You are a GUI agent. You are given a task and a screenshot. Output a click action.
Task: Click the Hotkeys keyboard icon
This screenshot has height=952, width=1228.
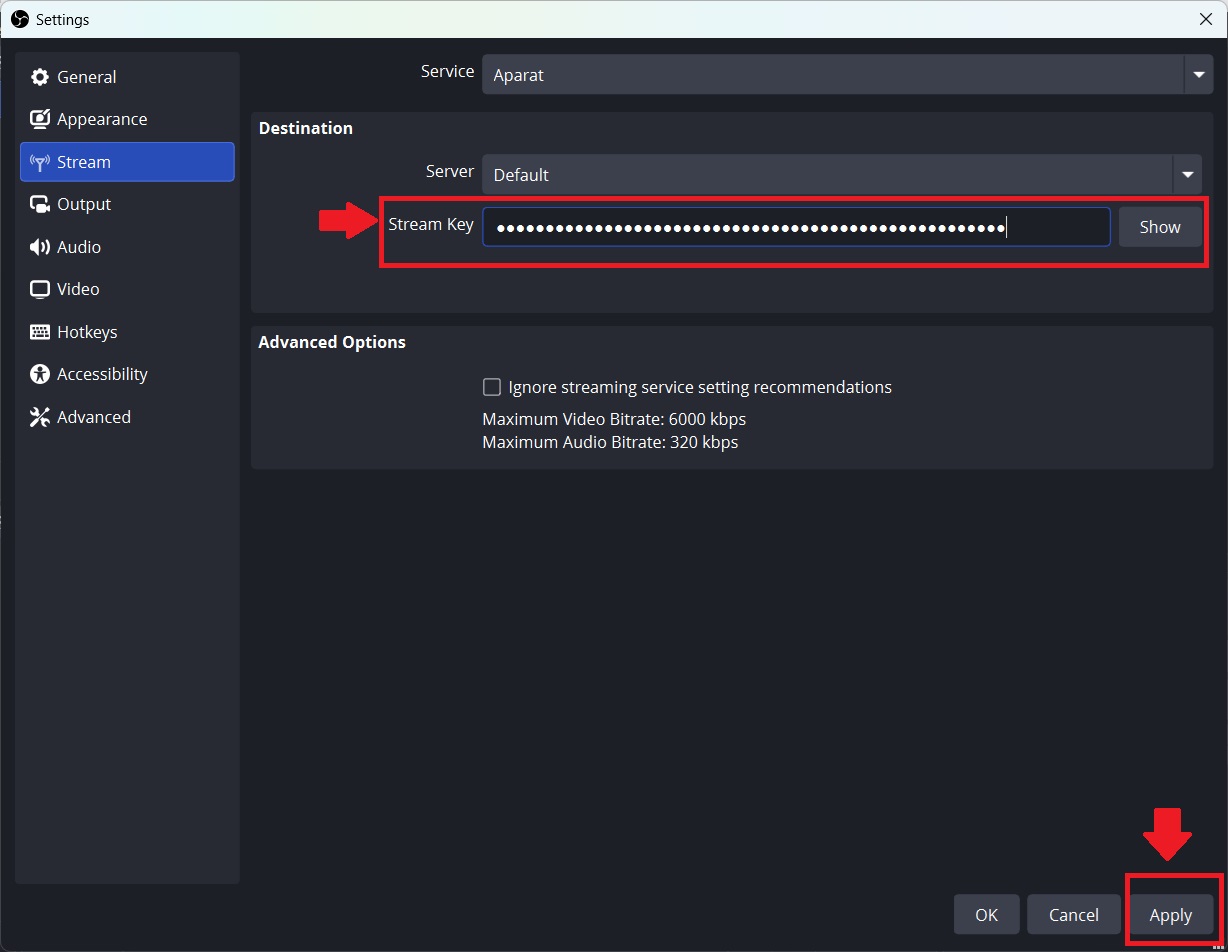40,332
